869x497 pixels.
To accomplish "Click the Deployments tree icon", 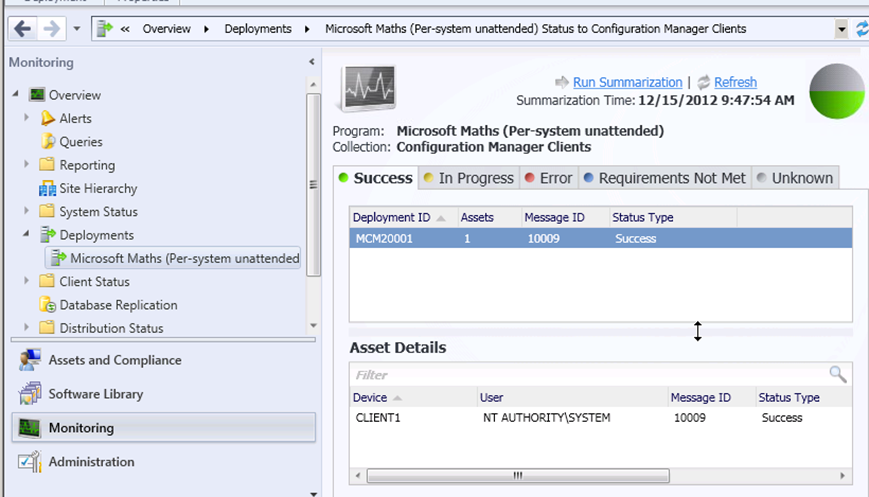I will point(48,234).
